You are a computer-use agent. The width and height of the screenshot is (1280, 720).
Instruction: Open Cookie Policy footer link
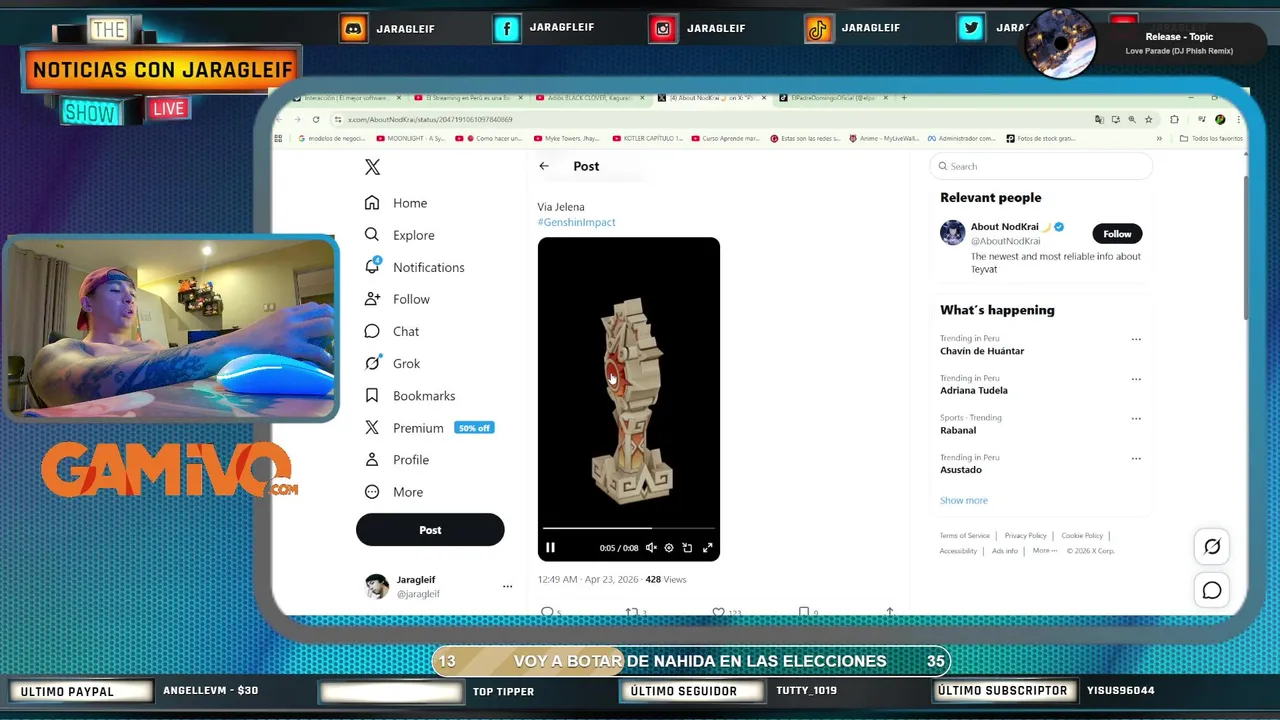tap(1082, 536)
